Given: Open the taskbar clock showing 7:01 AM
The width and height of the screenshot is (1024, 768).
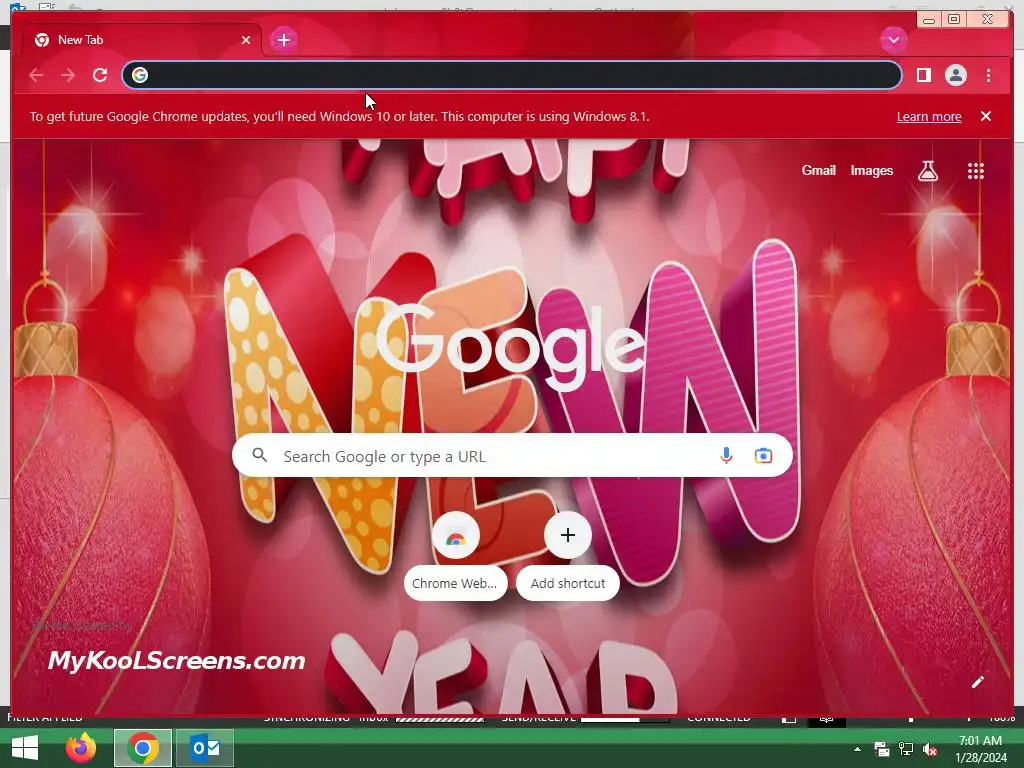Looking at the screenshot, I should [x=980, y=749].
